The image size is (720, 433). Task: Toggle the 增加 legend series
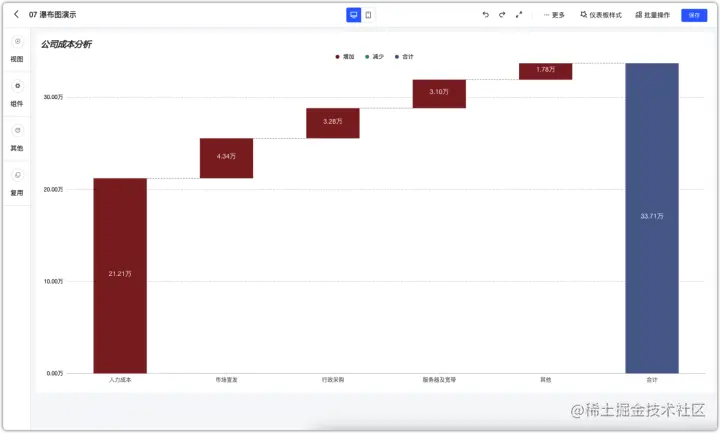click(x=345, y=57)
